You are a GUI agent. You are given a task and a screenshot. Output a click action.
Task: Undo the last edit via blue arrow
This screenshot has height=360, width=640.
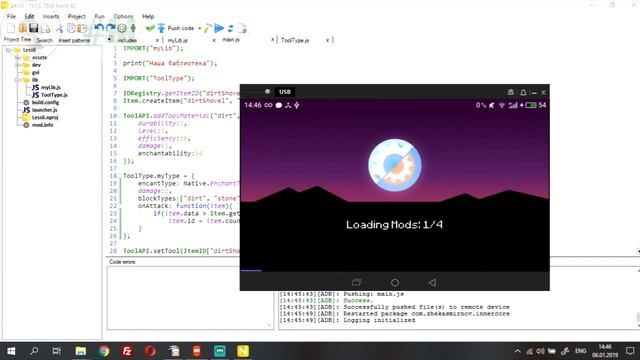tap(99, 28)
